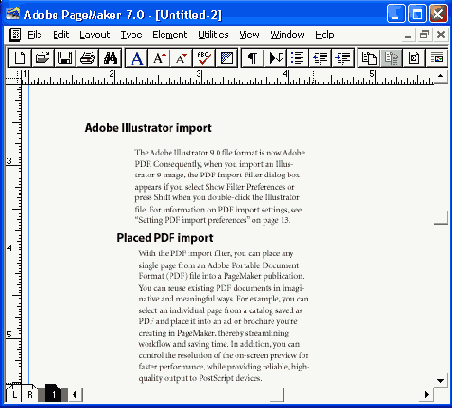Select the right master page R icon

[x=30, y=394]
